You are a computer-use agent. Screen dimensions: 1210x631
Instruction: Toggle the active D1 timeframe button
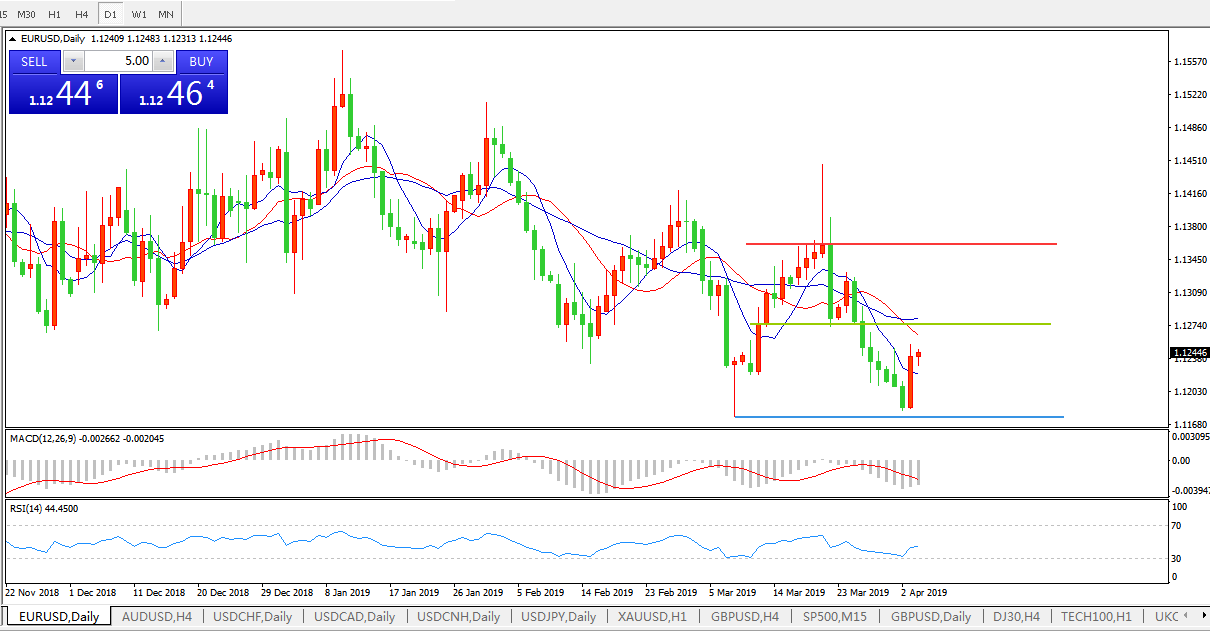tap(110, 14)
